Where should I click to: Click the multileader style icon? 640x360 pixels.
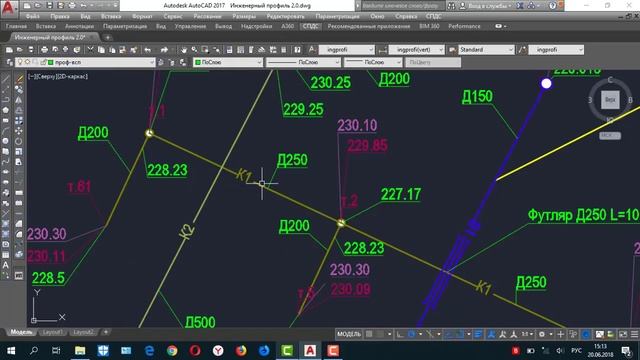tap(522, 50)
